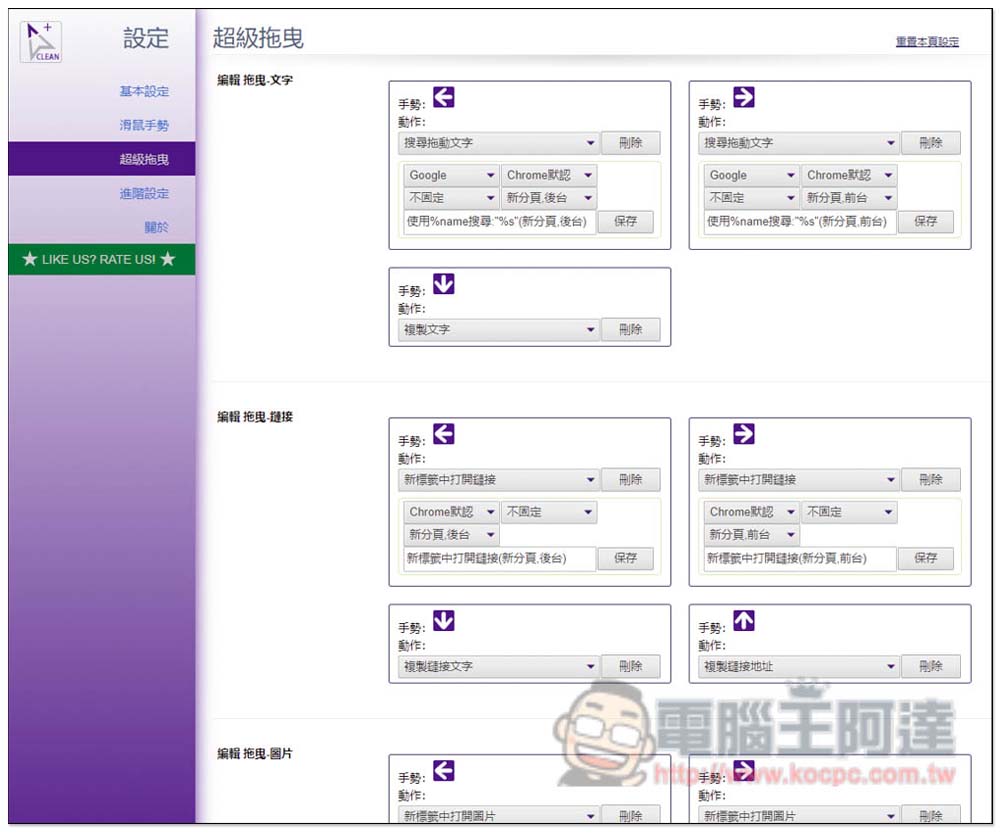The image size is (1000, 833).
Task: Click the left arrow gesture icon in text drag section
Action: (x=444, y=97)
